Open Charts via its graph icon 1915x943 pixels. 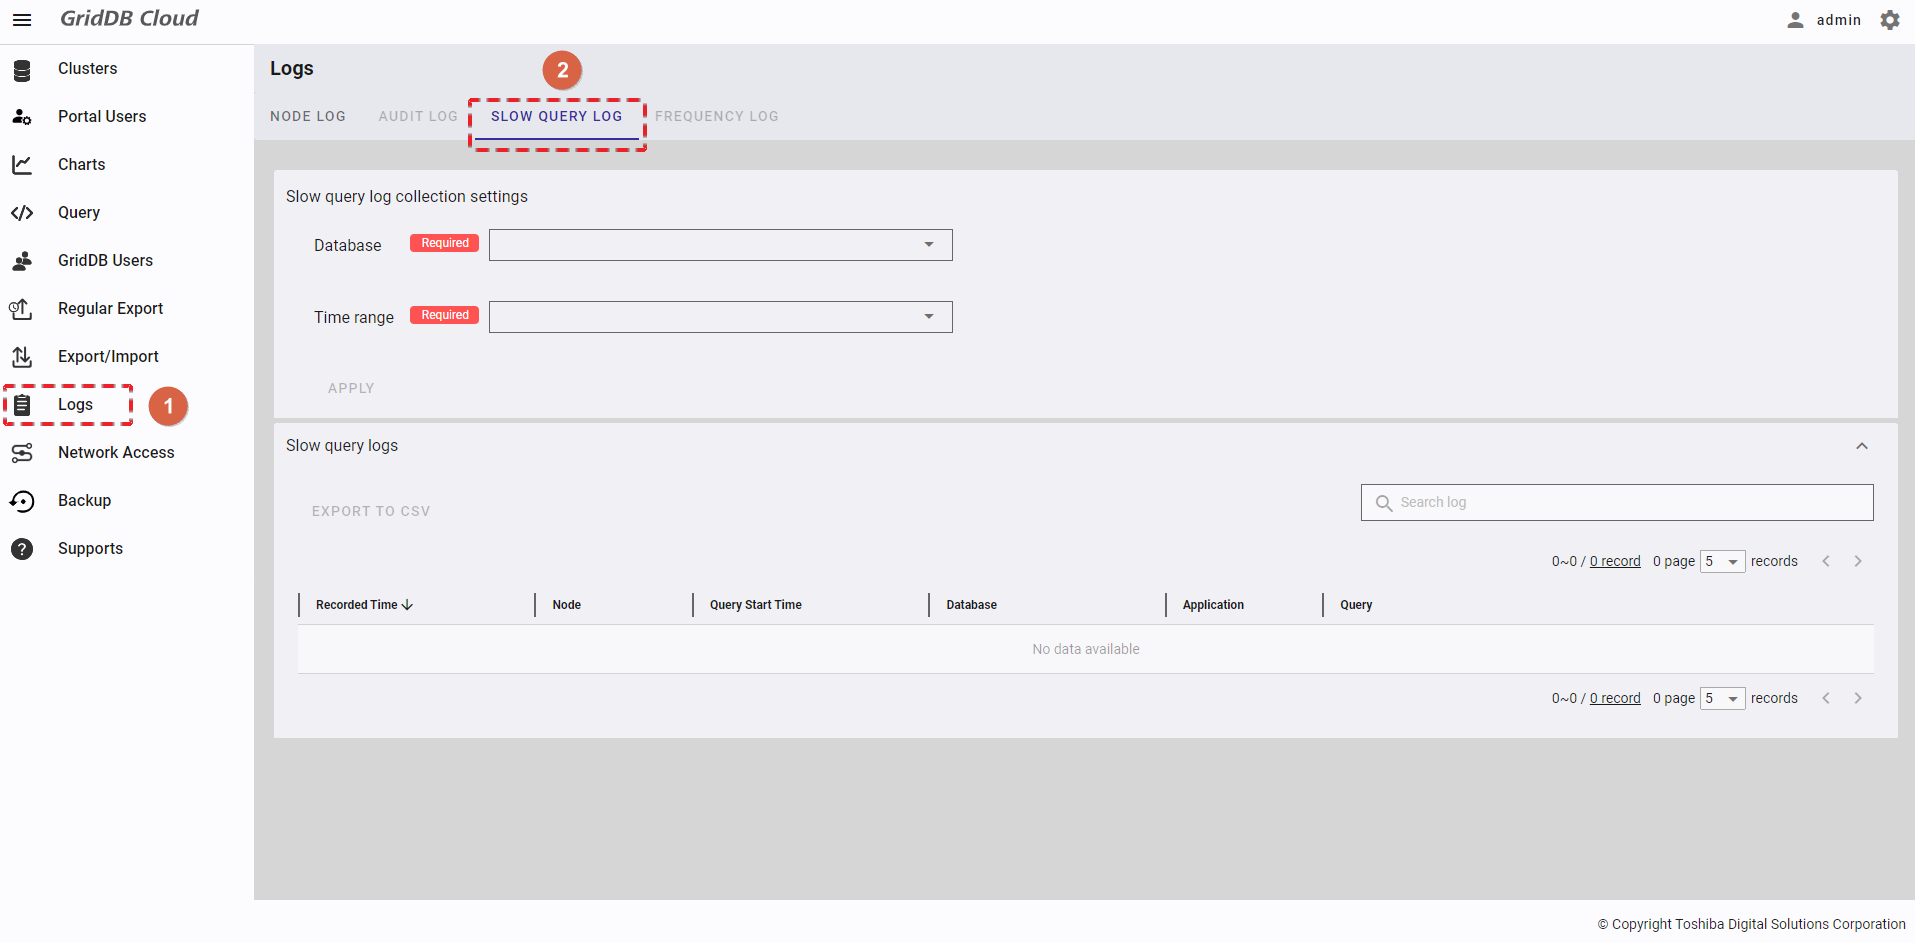coord(22,165)
